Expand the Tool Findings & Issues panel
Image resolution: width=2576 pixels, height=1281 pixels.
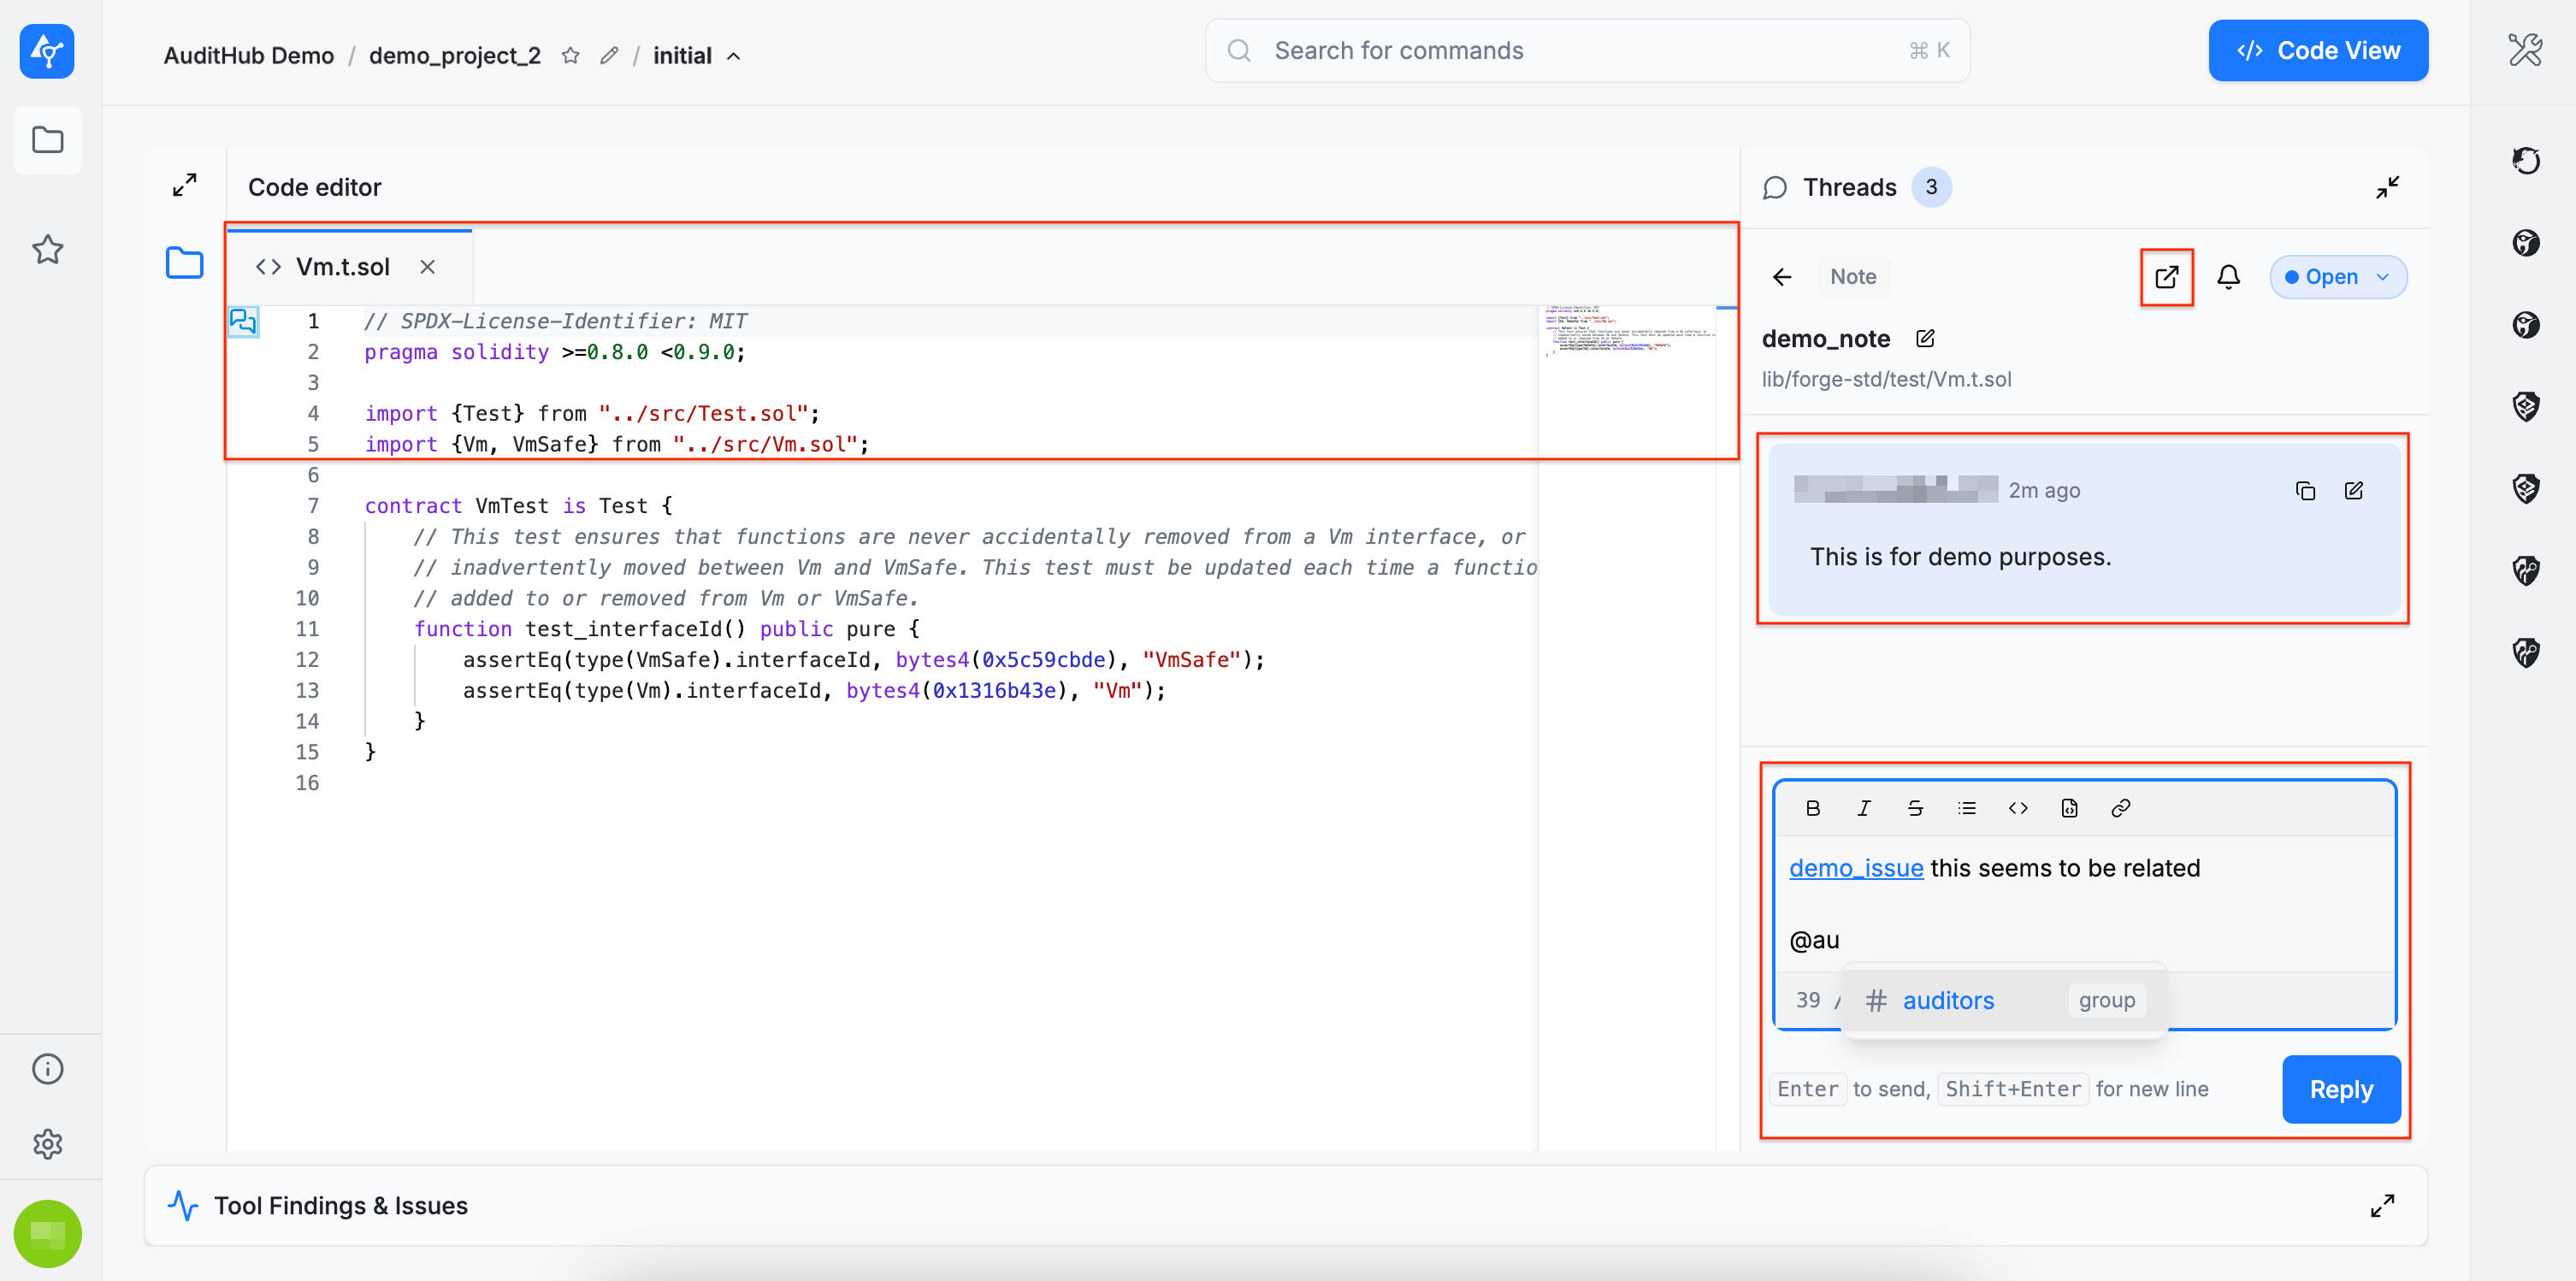[2382, 1205]
